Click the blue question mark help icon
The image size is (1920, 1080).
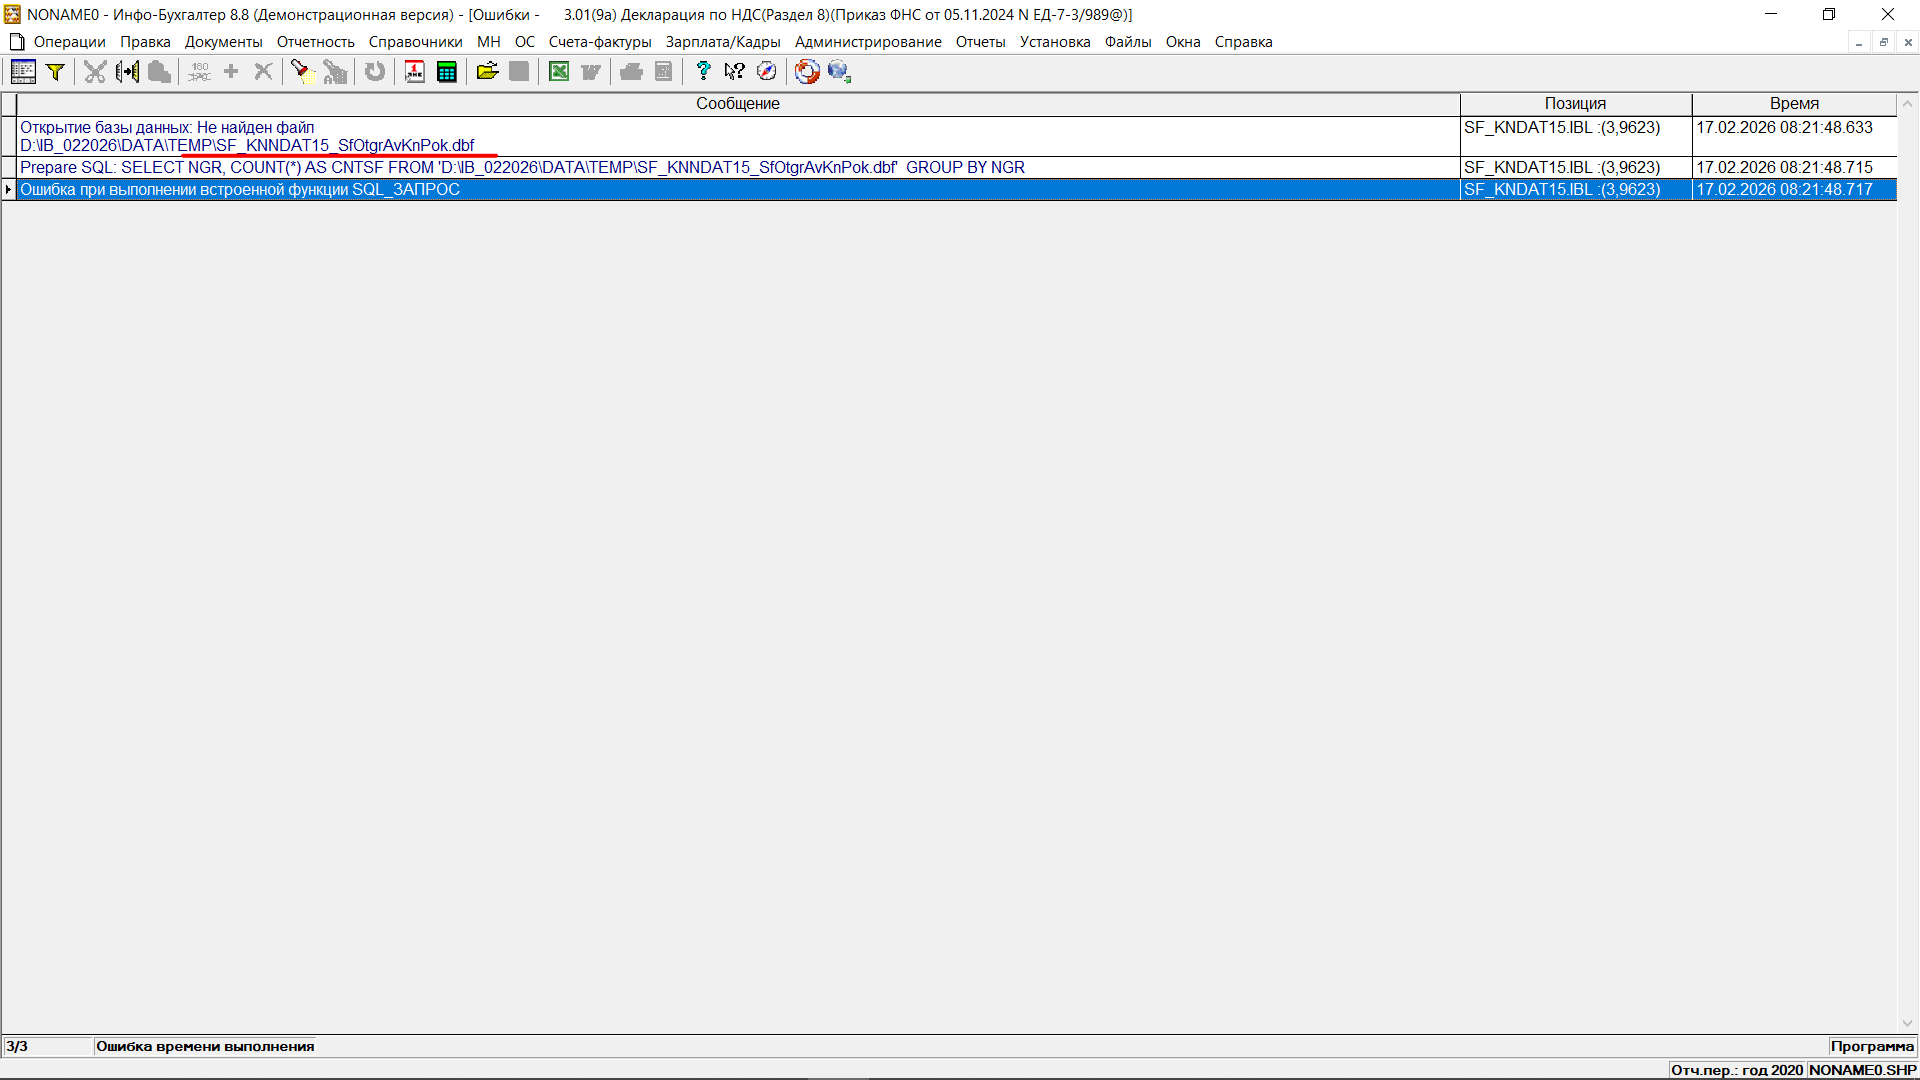coord(703,71)
